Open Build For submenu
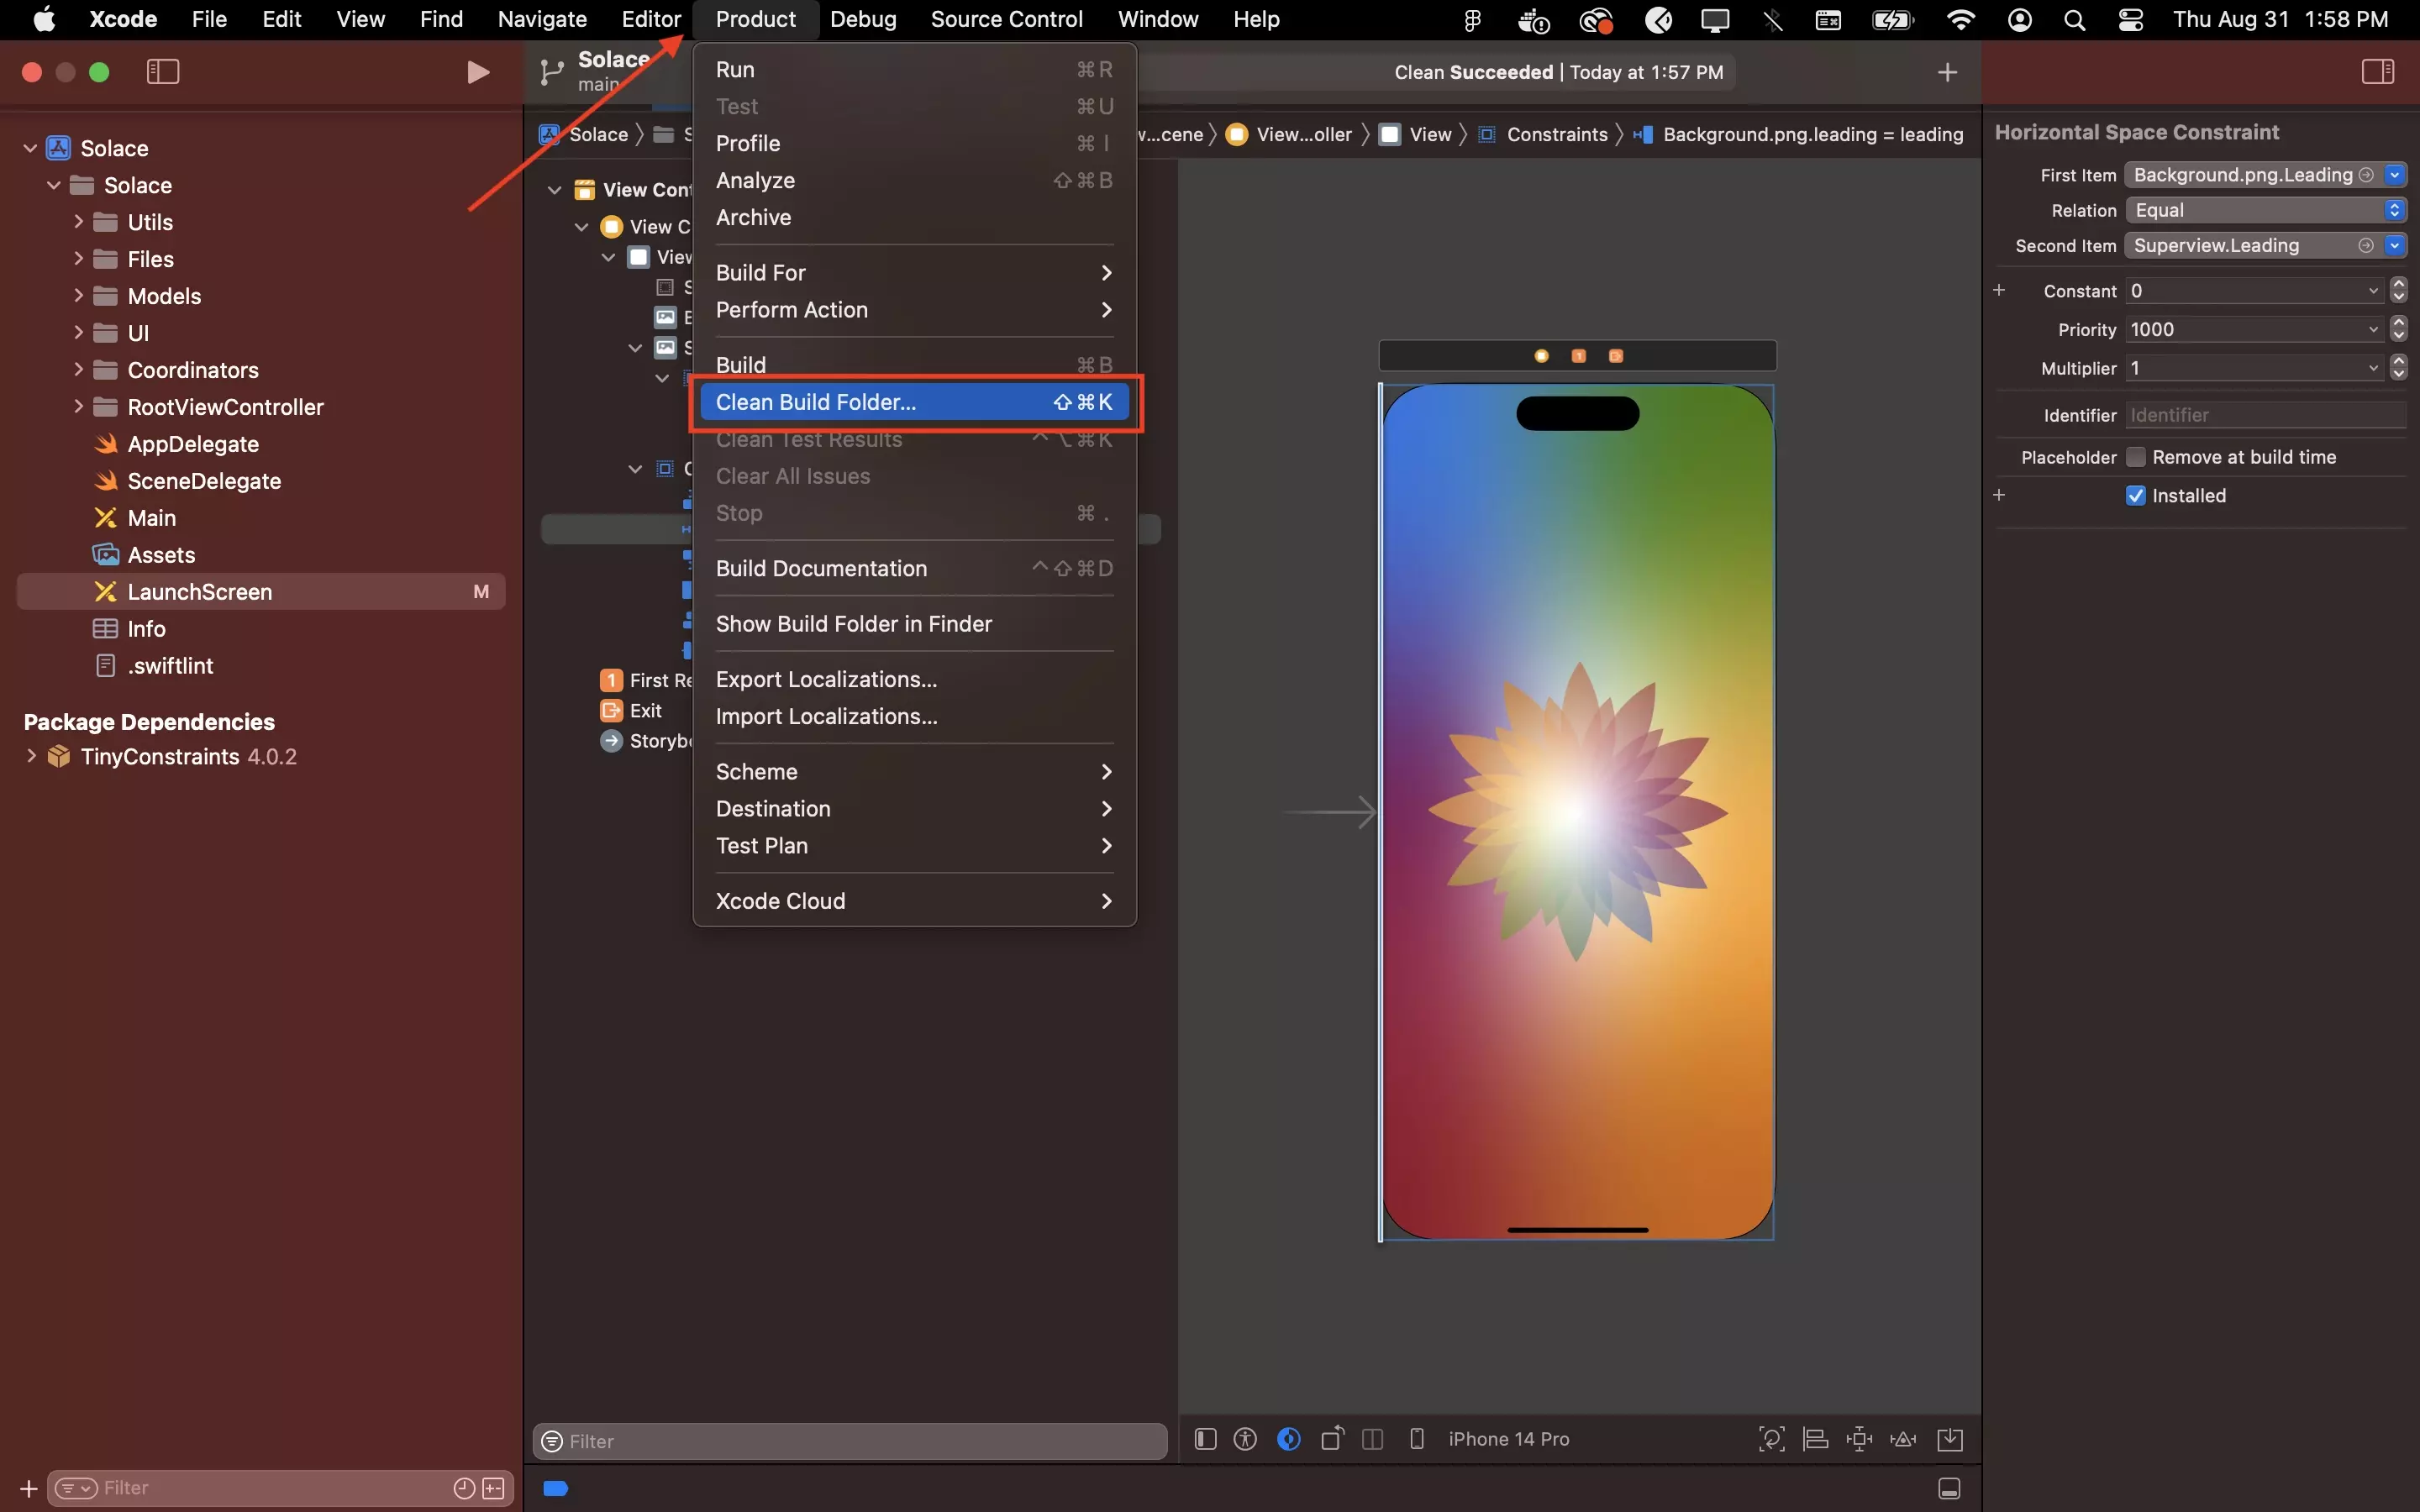2420x1512 pixels. (914, 272)
